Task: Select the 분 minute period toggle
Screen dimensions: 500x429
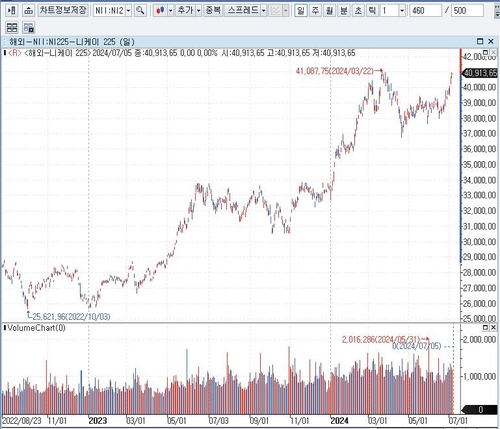Action: click(x=344, y=11)
